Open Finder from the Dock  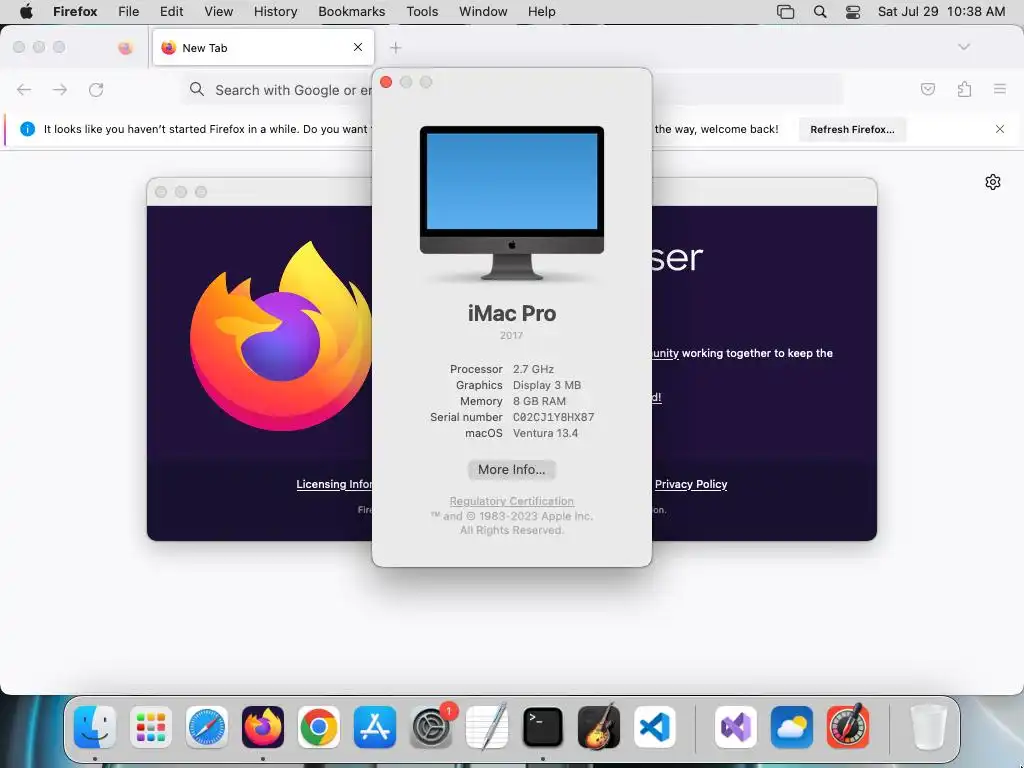coord(95,727)
